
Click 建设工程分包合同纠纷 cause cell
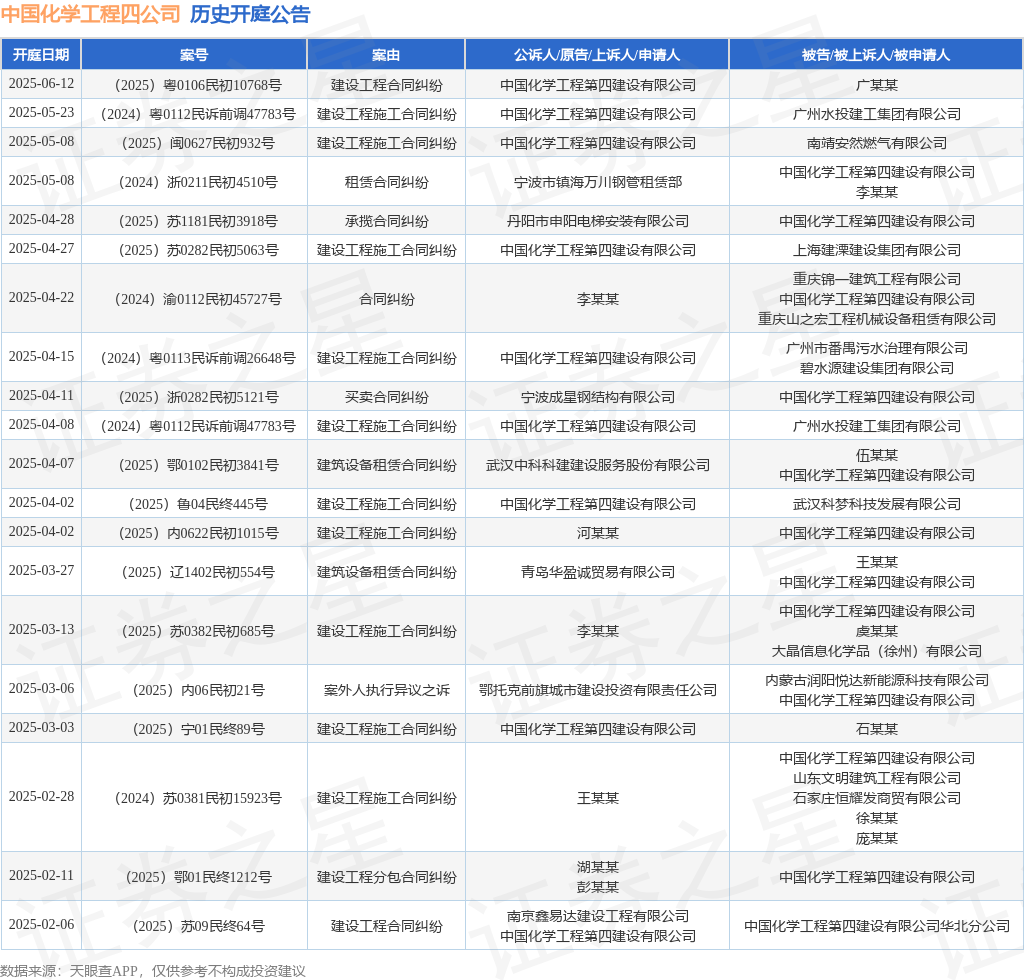(x=386, y=877)
